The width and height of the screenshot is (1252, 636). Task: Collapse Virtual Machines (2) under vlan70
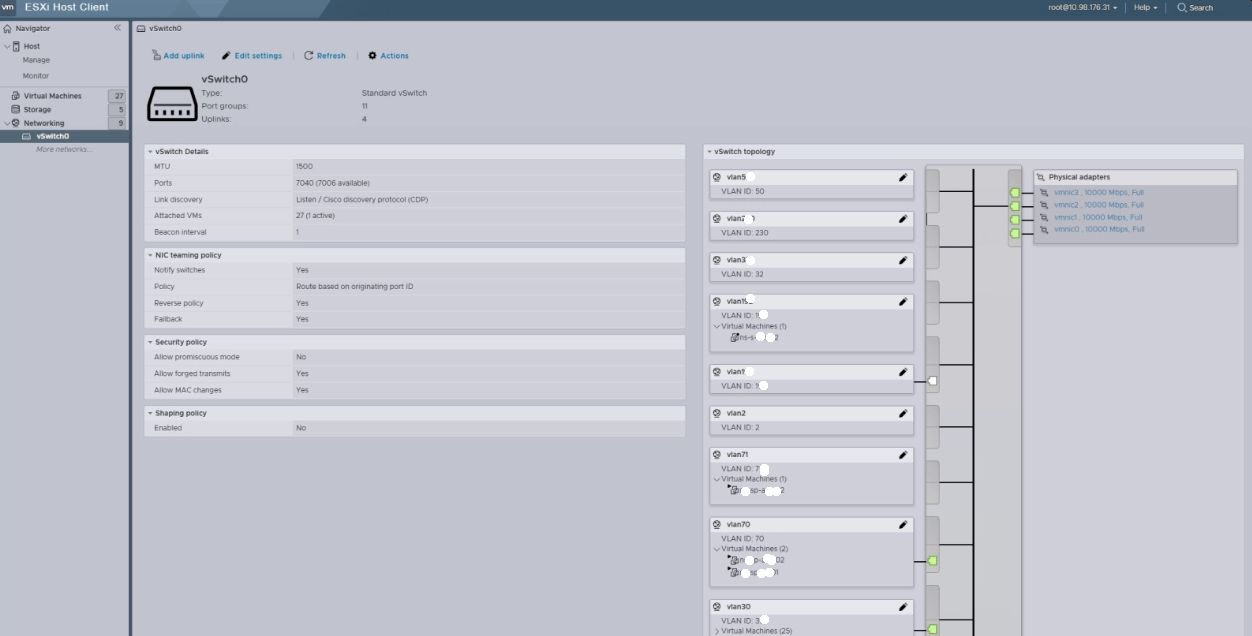[716, 549]
